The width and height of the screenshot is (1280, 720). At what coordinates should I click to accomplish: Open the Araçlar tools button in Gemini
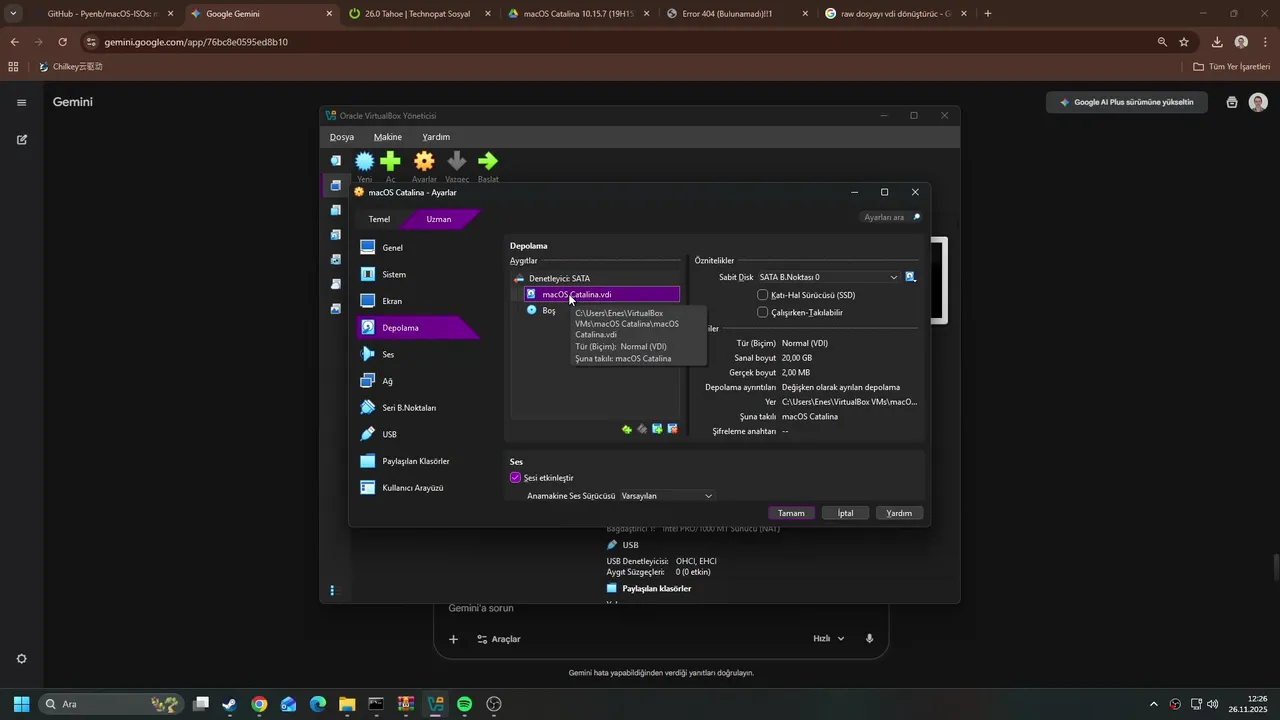[x=498, y=639]
